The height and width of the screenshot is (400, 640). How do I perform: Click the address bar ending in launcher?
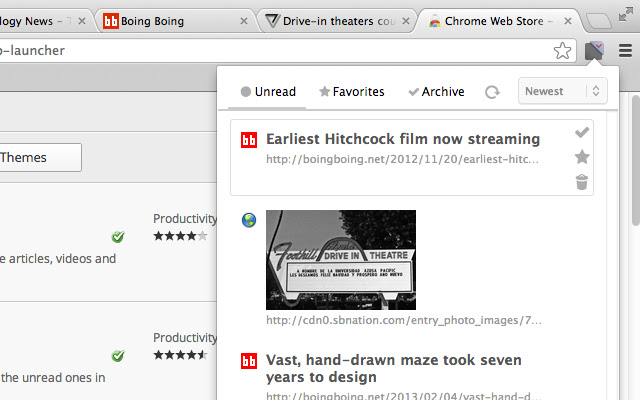[286, 51]
